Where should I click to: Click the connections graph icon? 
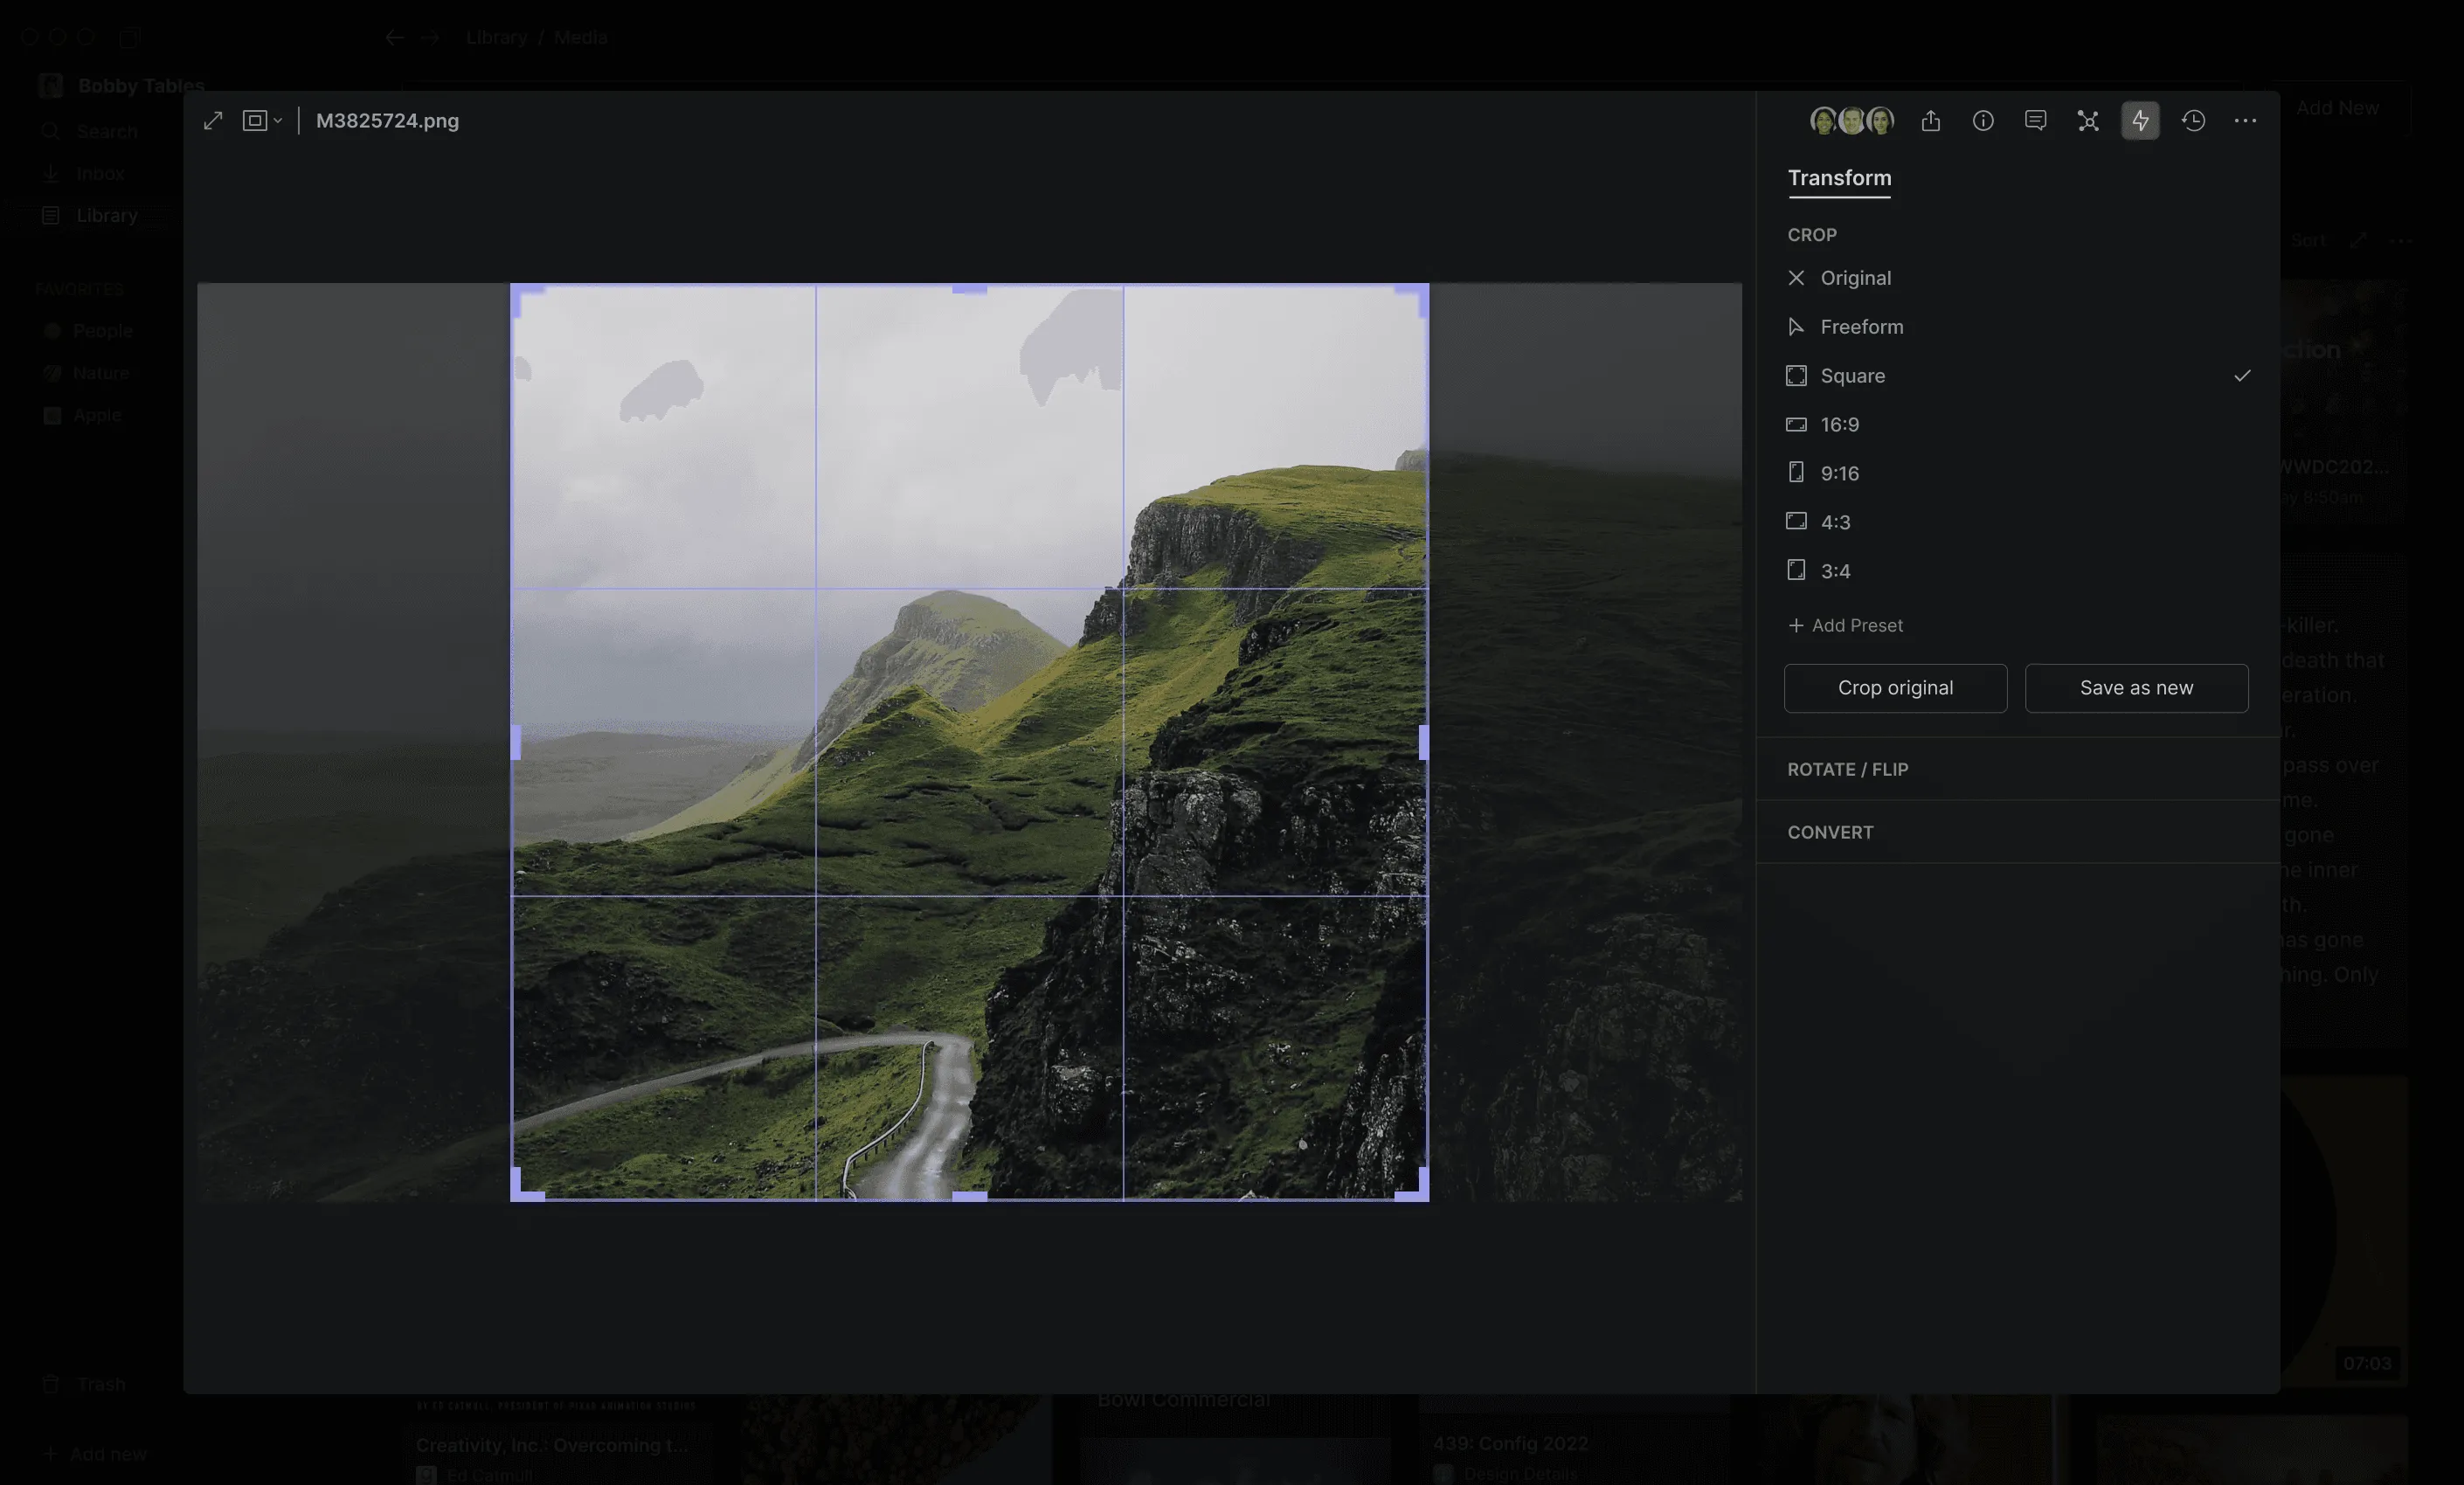click(x=2088, y=121)
